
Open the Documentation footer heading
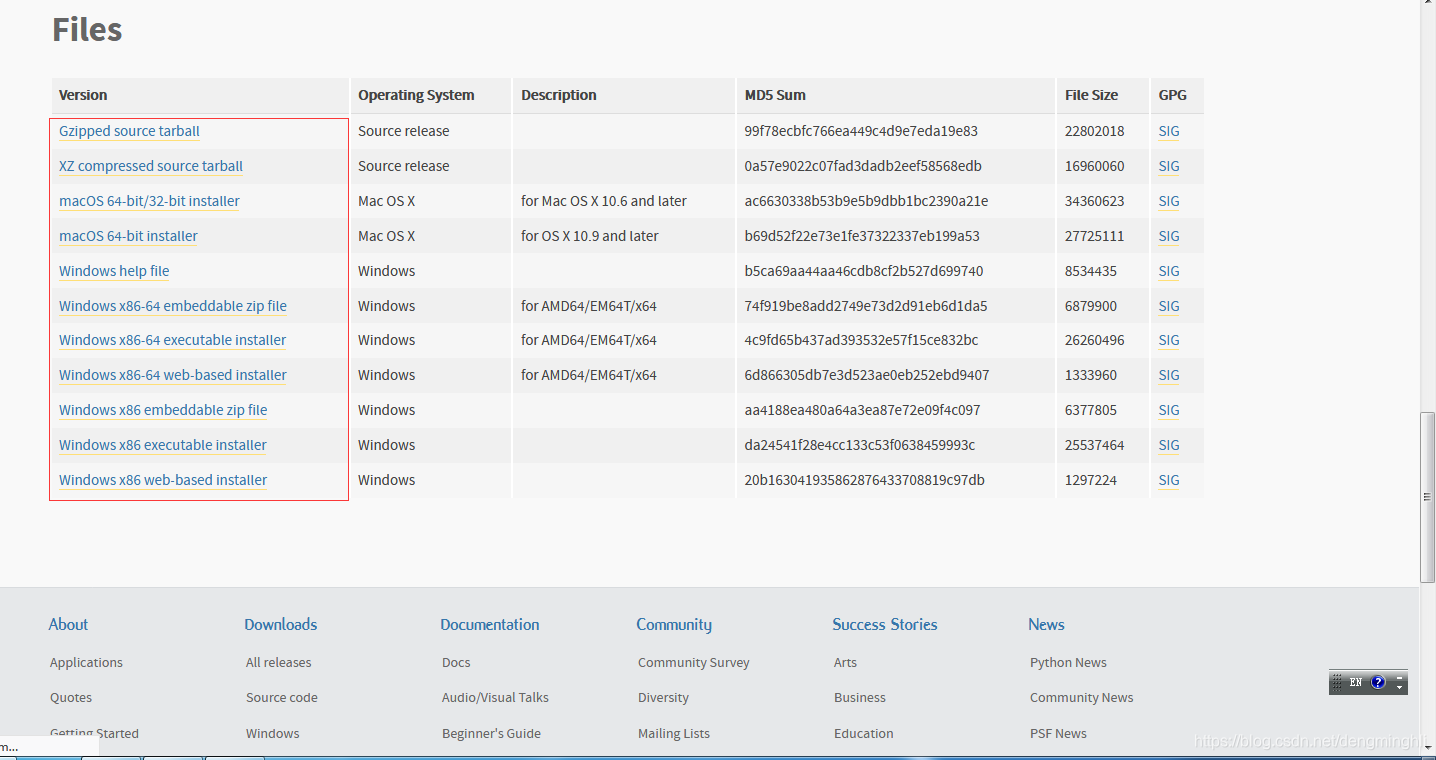click(490, 624)
